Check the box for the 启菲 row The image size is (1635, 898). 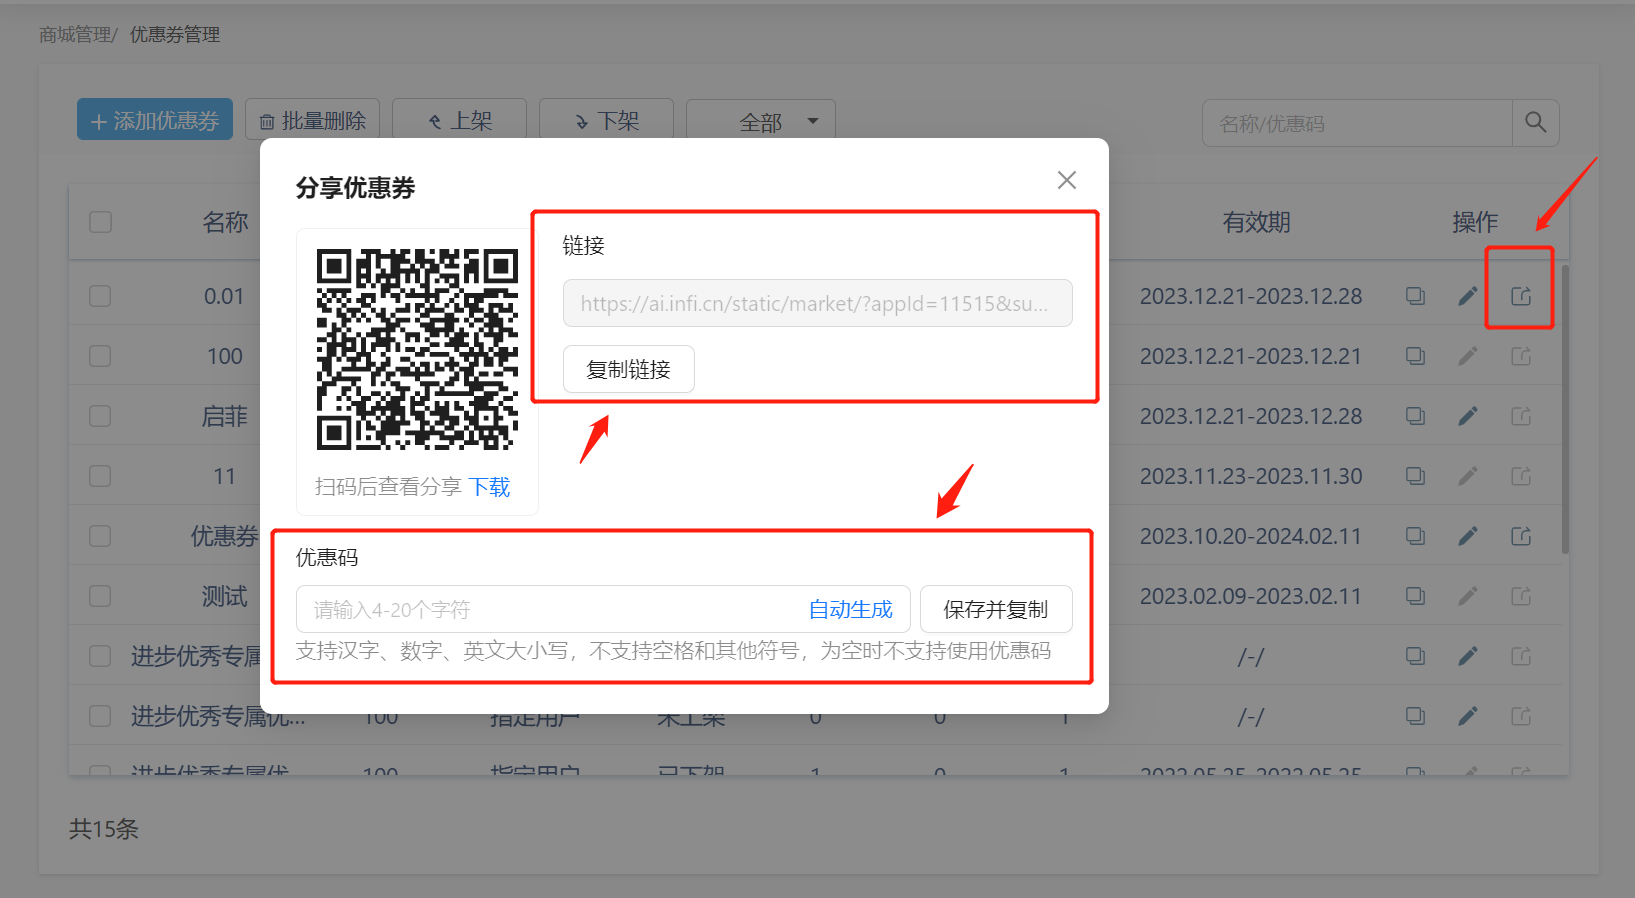click(x=100, y=416)
